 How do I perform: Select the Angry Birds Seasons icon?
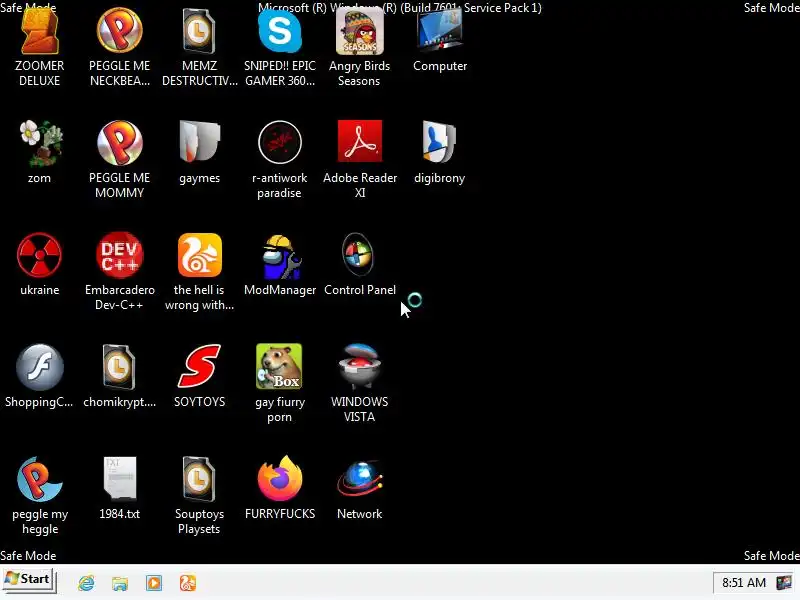pos(360,32)
